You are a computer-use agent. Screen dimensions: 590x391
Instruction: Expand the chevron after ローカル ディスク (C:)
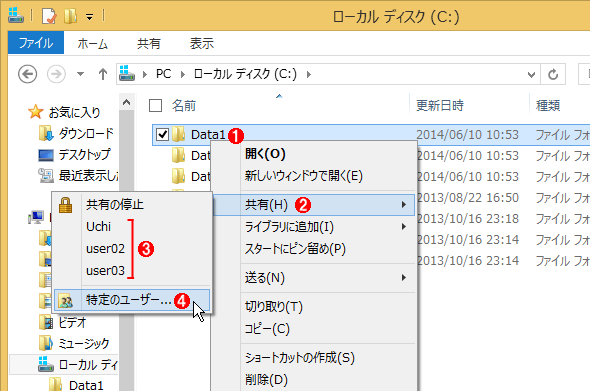[x=309, y=75]
